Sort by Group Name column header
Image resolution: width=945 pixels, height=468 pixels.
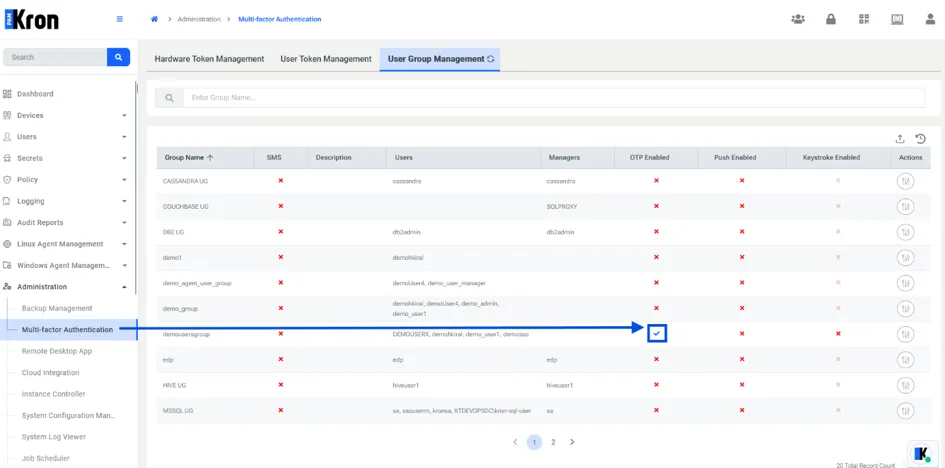point(189,157)
